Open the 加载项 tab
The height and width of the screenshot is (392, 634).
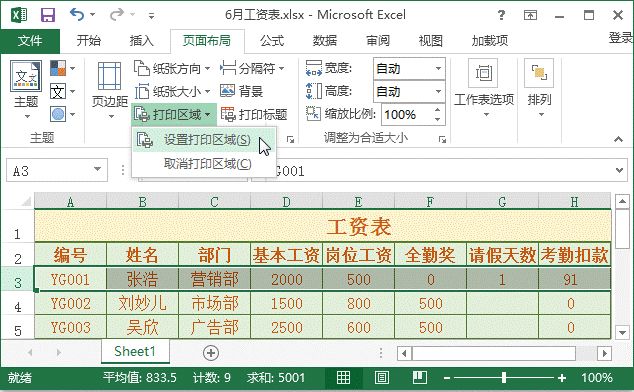tap(490, 40)
